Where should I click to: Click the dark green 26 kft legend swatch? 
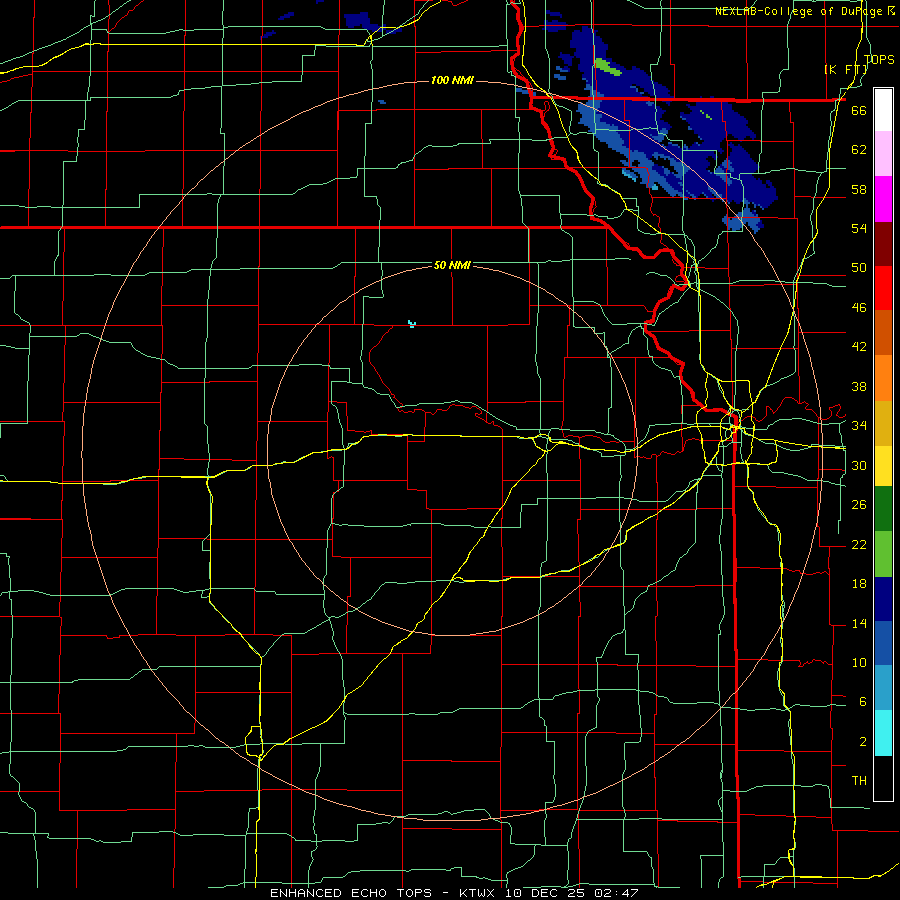[x=883, y=509]
